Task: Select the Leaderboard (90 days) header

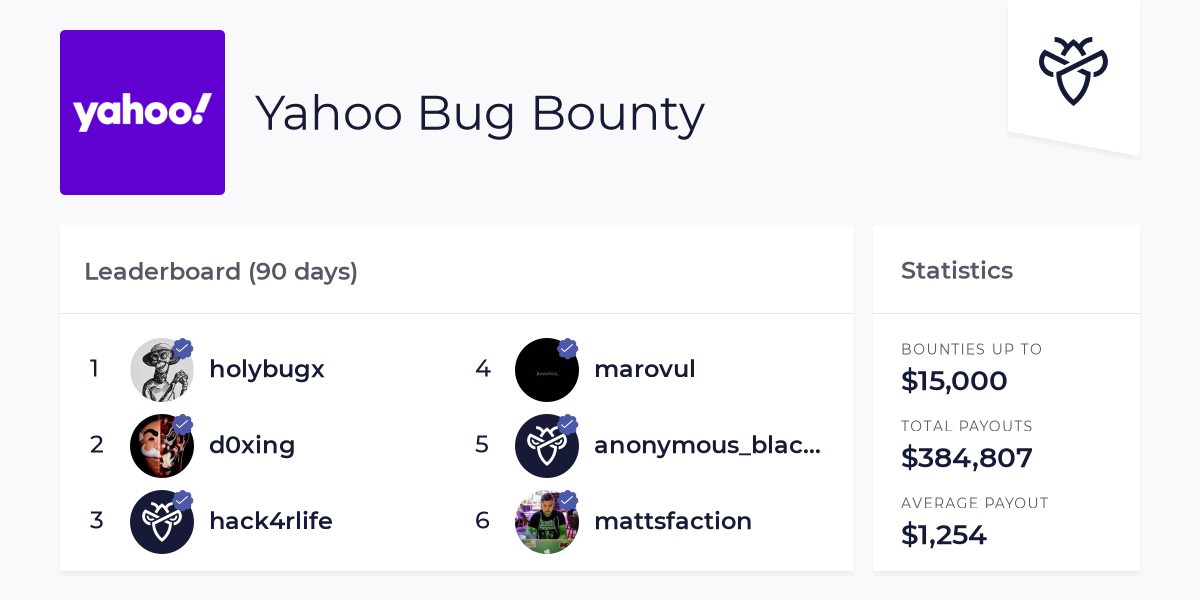Action: 221,271
